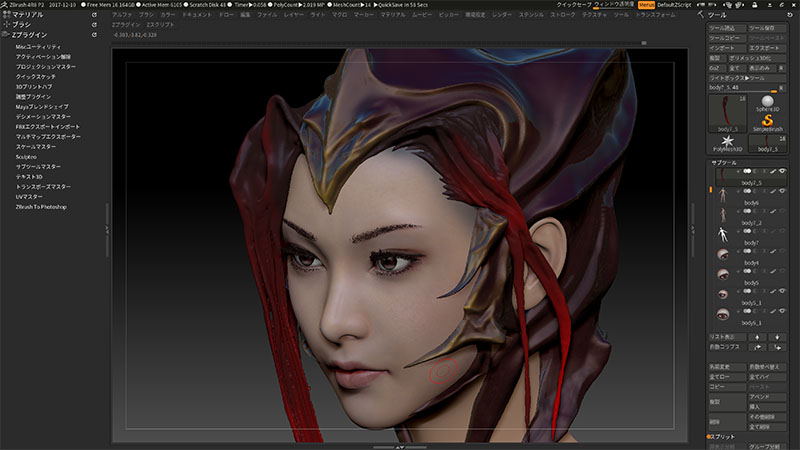Image resolution: width=800 pixels, height=450 pixels.
Task: Toggle polypaint brush icon on body6 row
Action: tap(773, 191)
